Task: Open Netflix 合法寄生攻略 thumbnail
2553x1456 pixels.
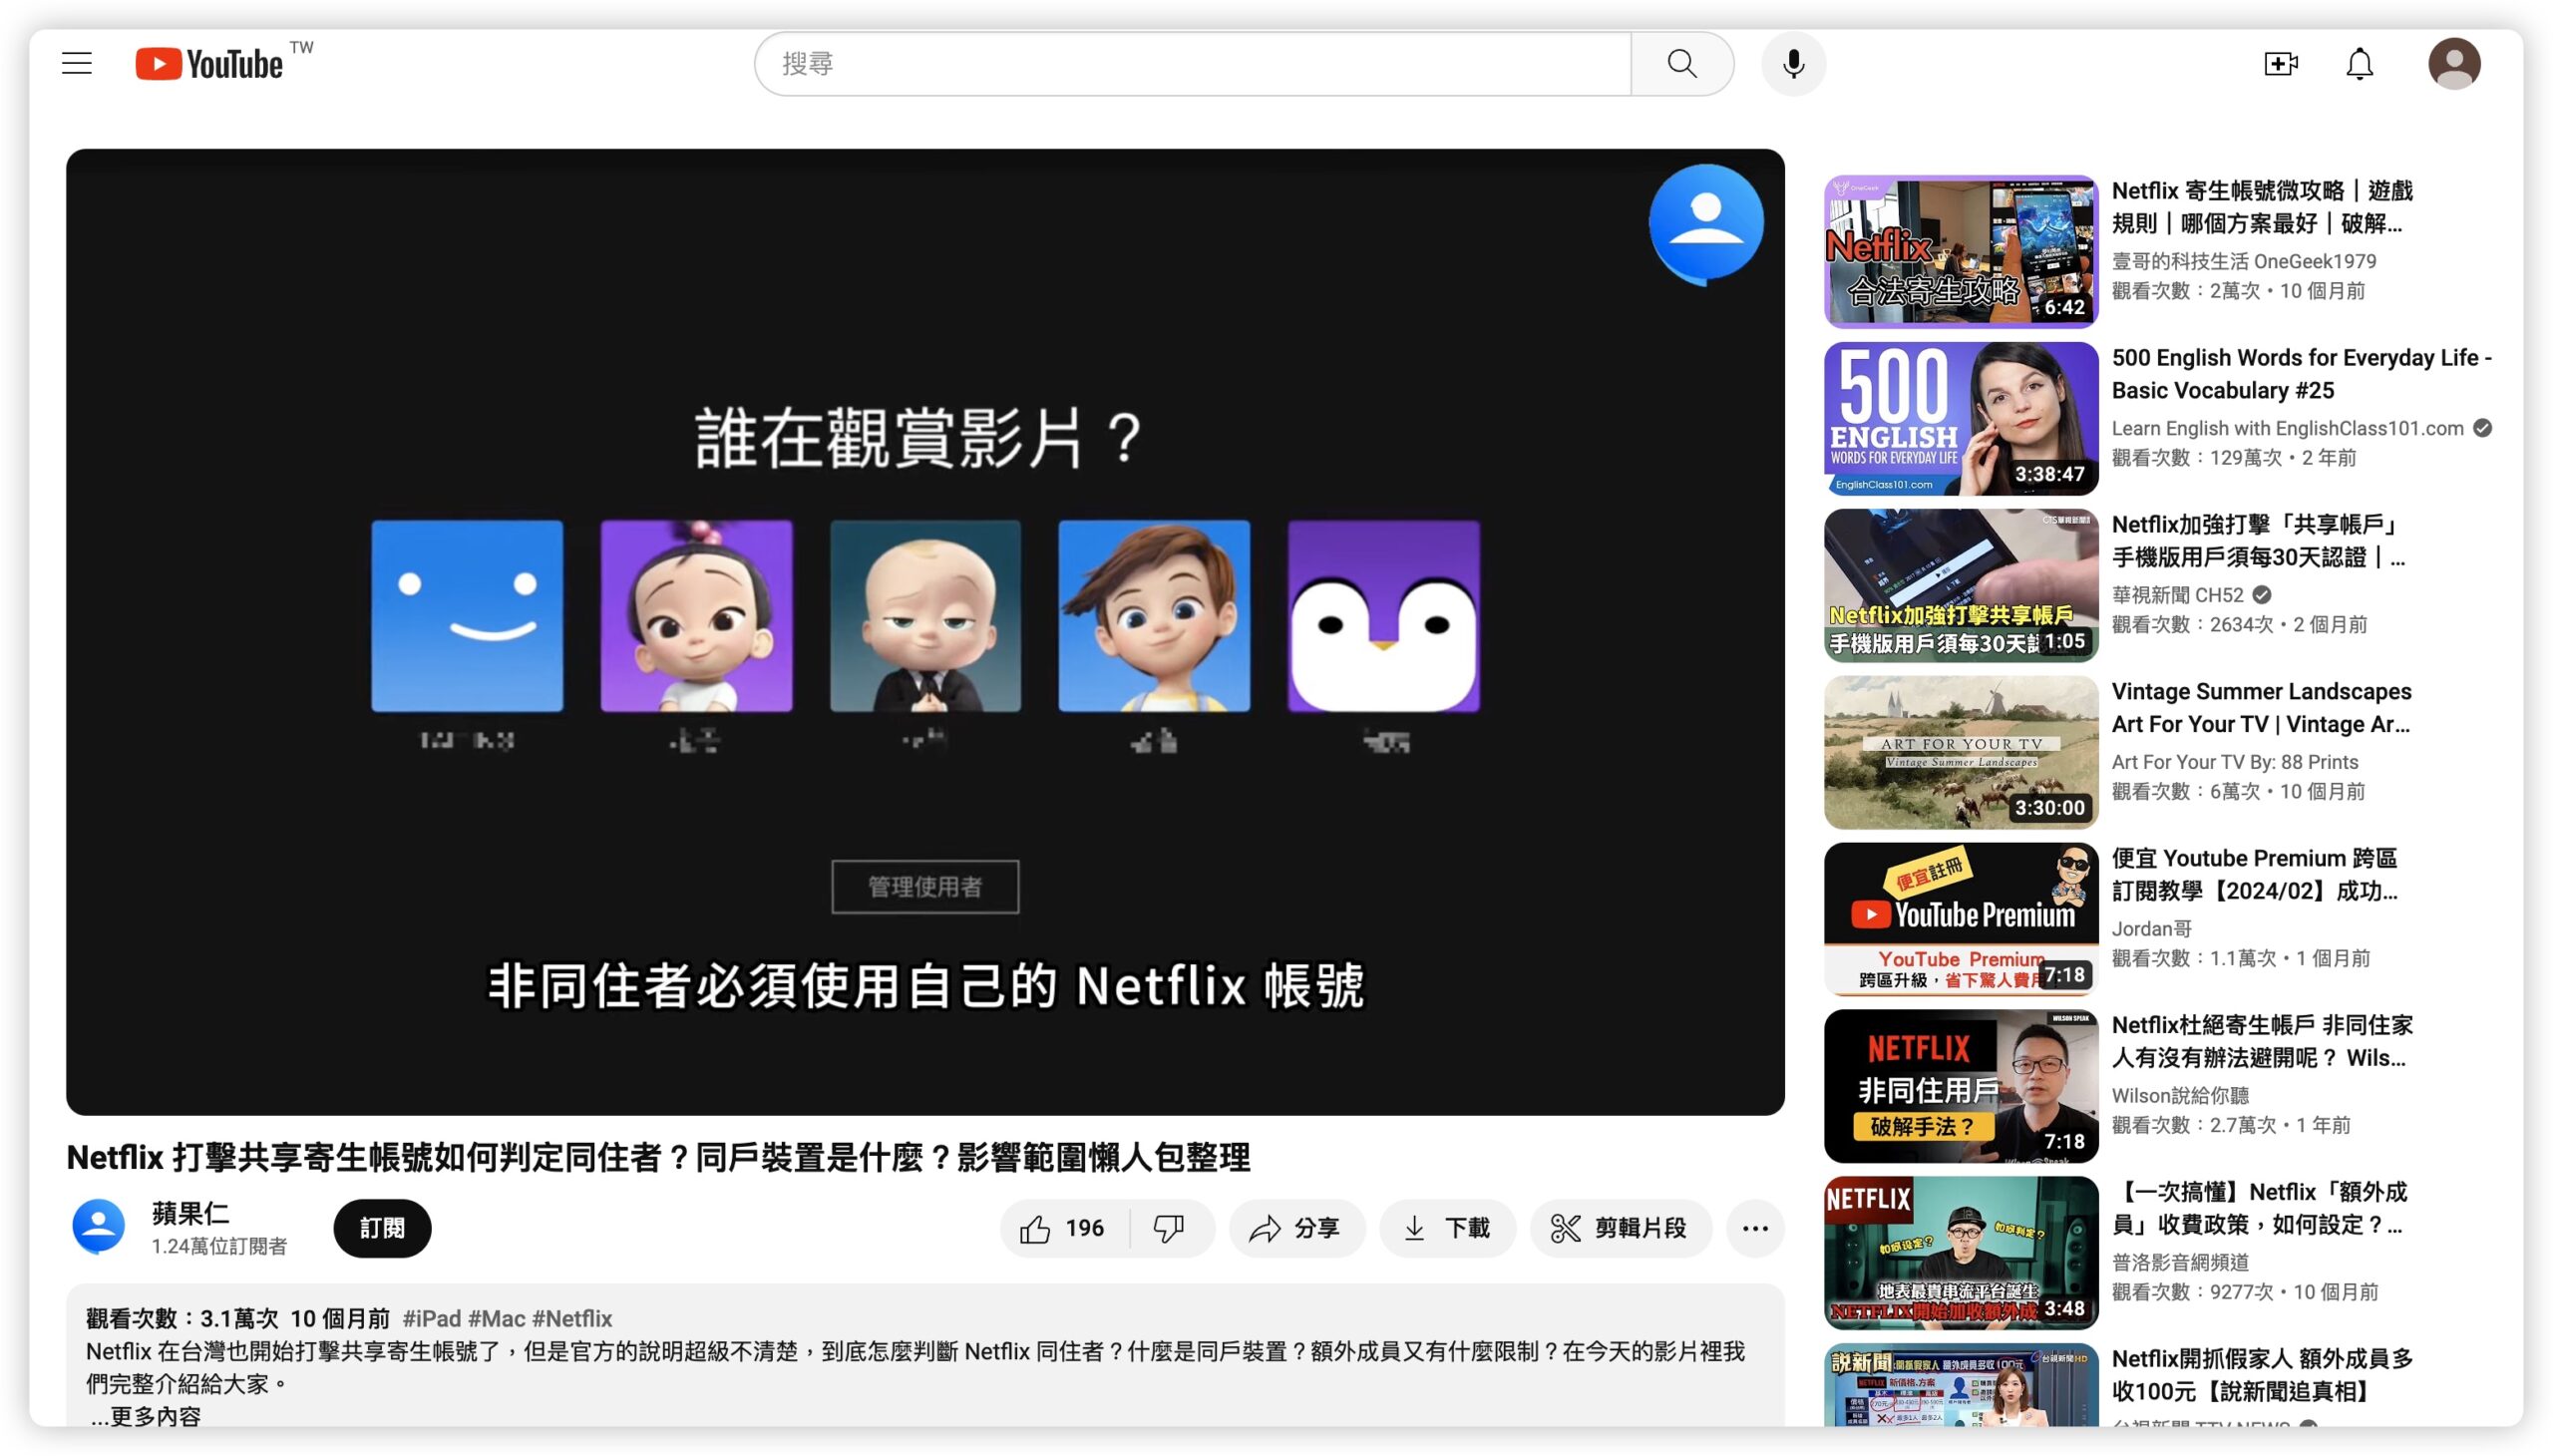Action: click(x=1960, y=251)
